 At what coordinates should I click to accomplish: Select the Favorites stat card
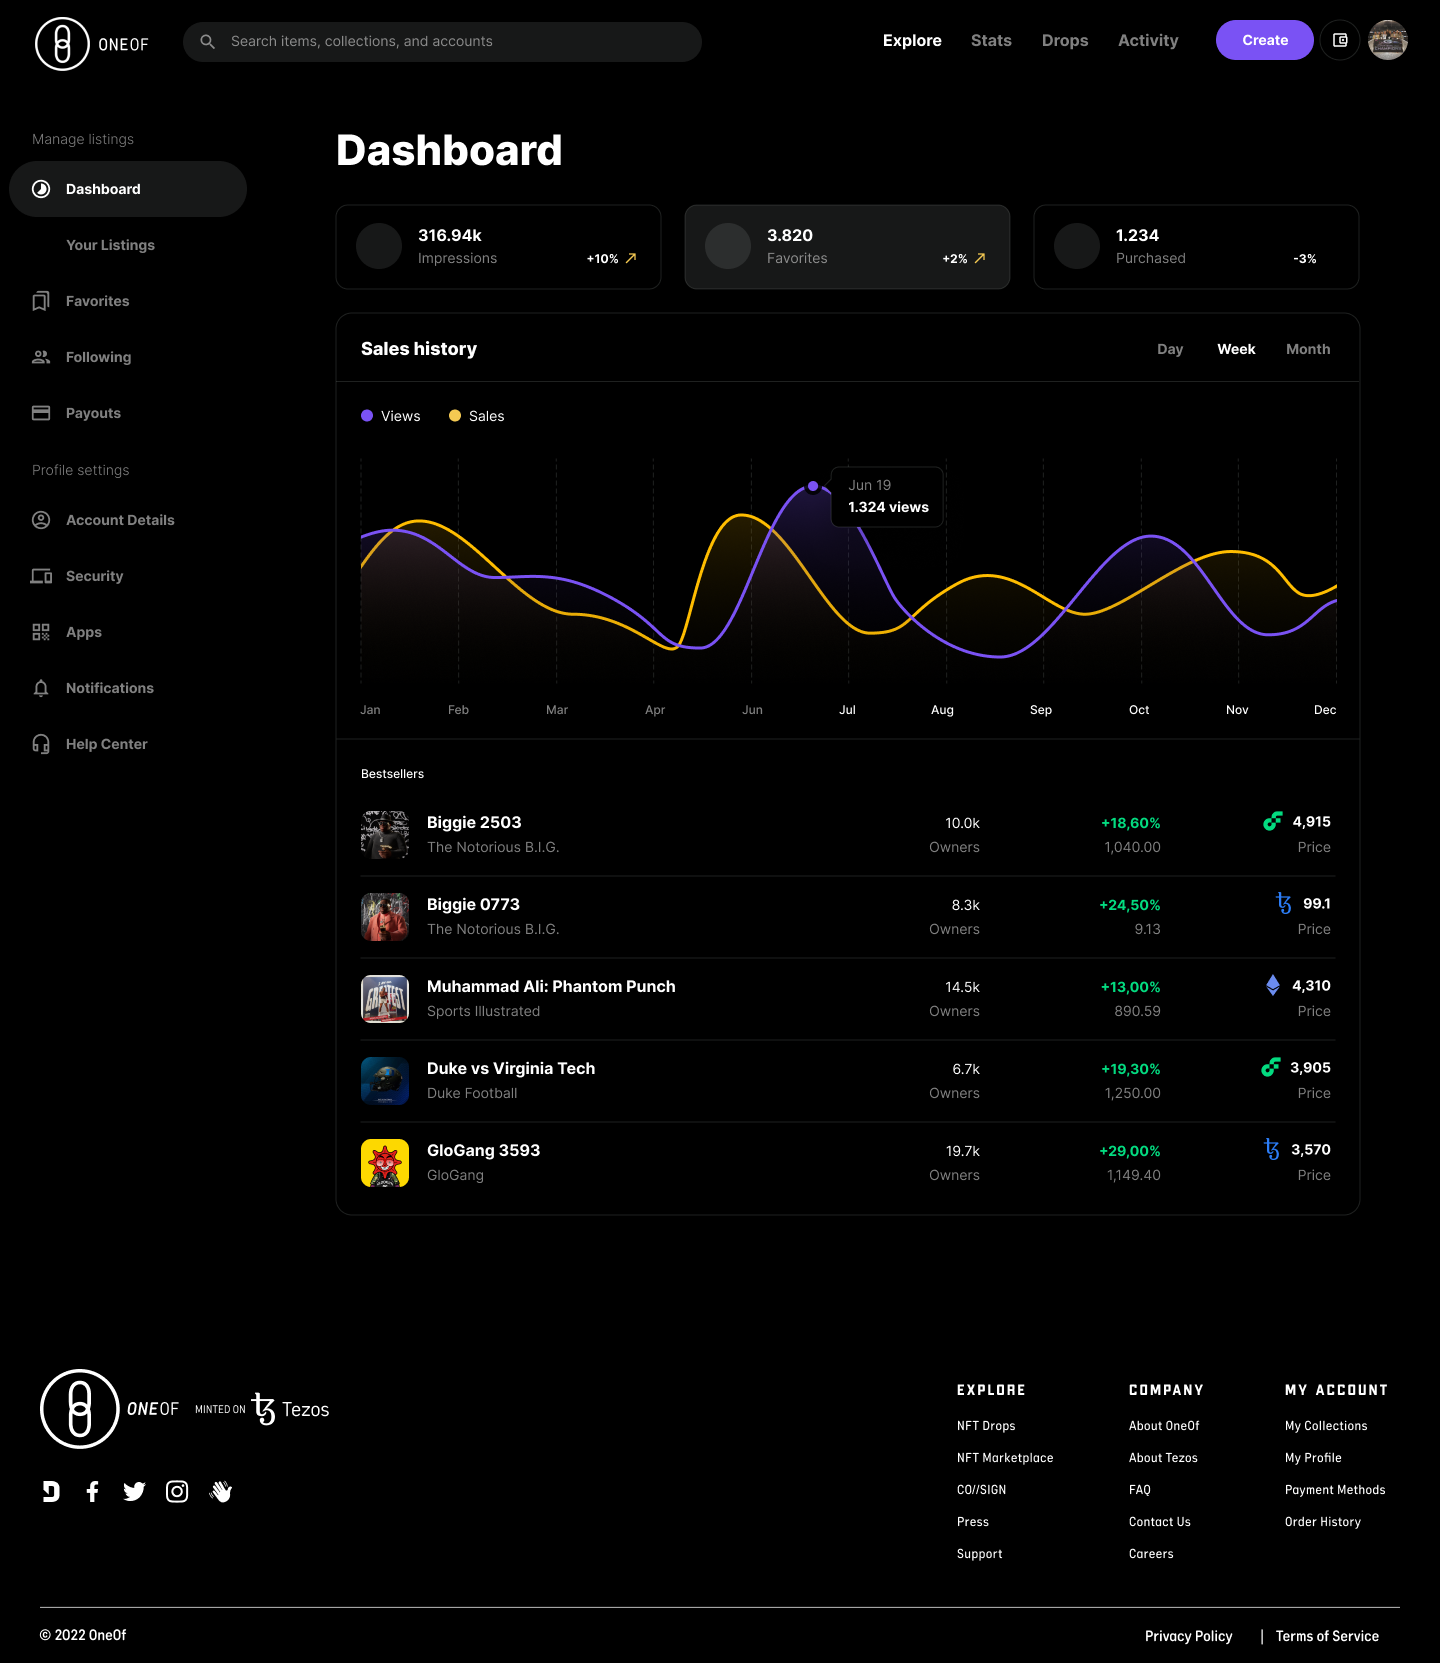point(847,247)
